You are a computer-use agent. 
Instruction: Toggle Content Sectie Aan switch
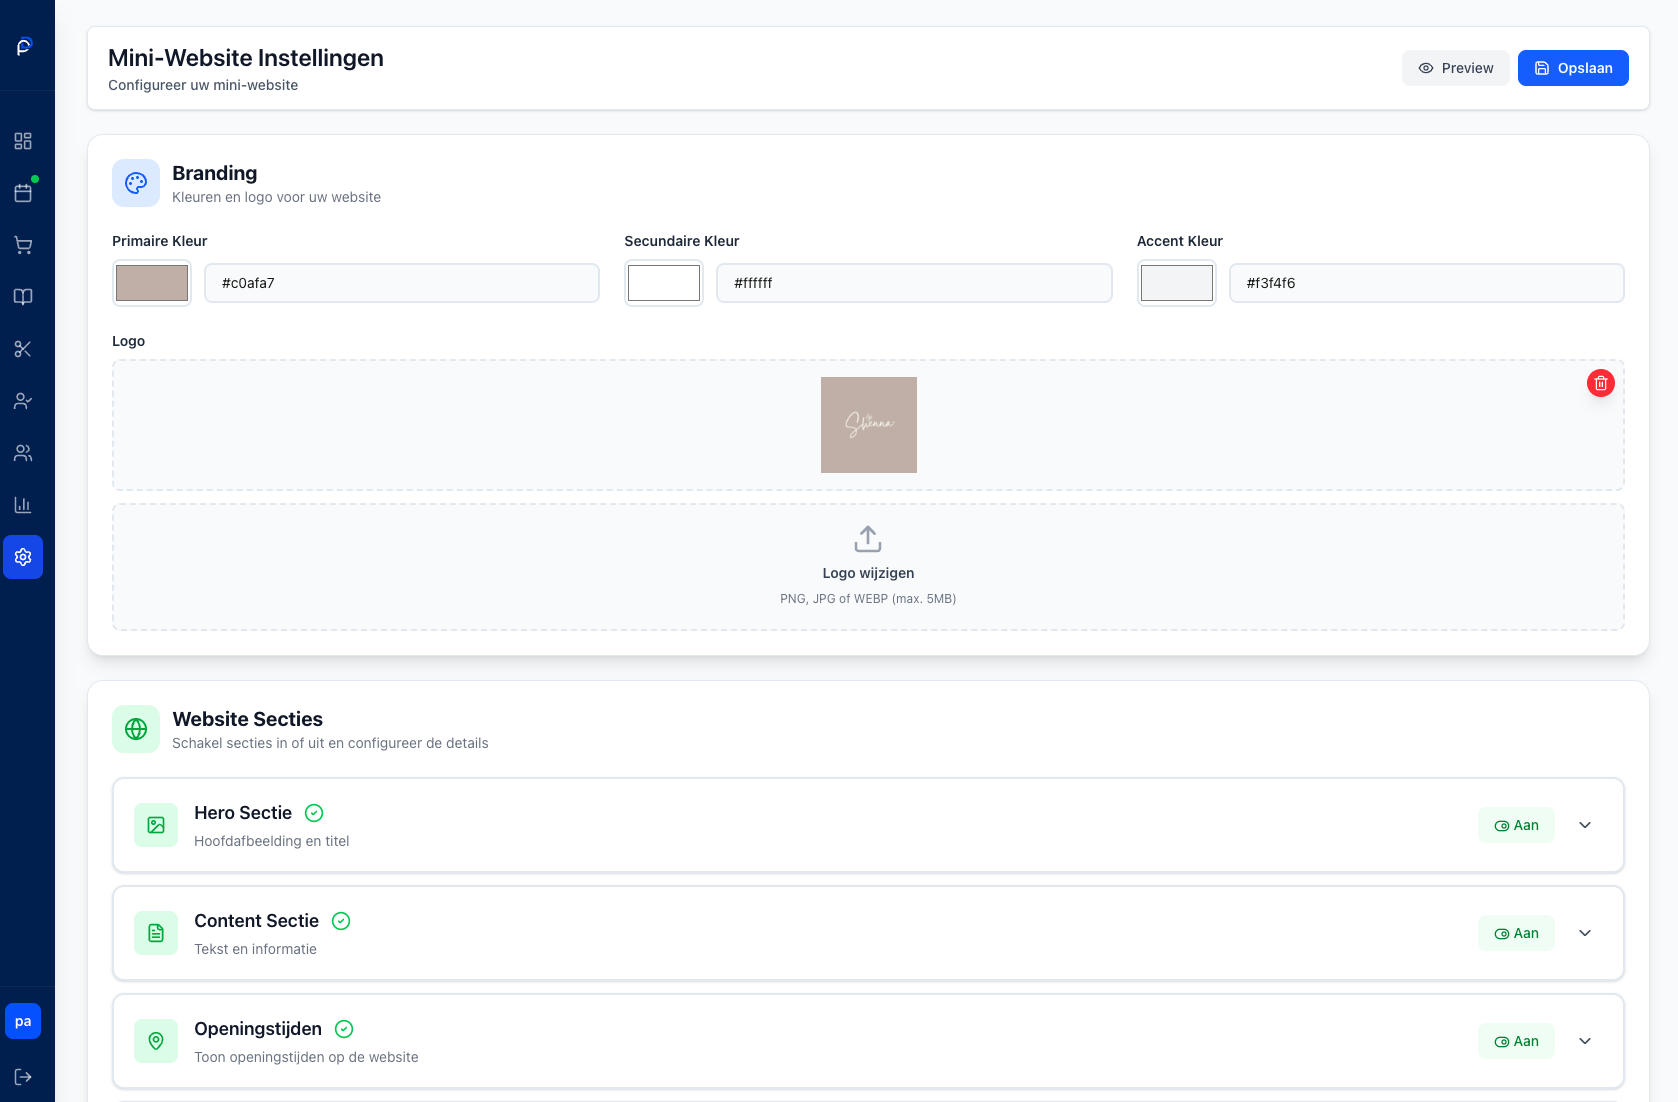point(1516,933)
